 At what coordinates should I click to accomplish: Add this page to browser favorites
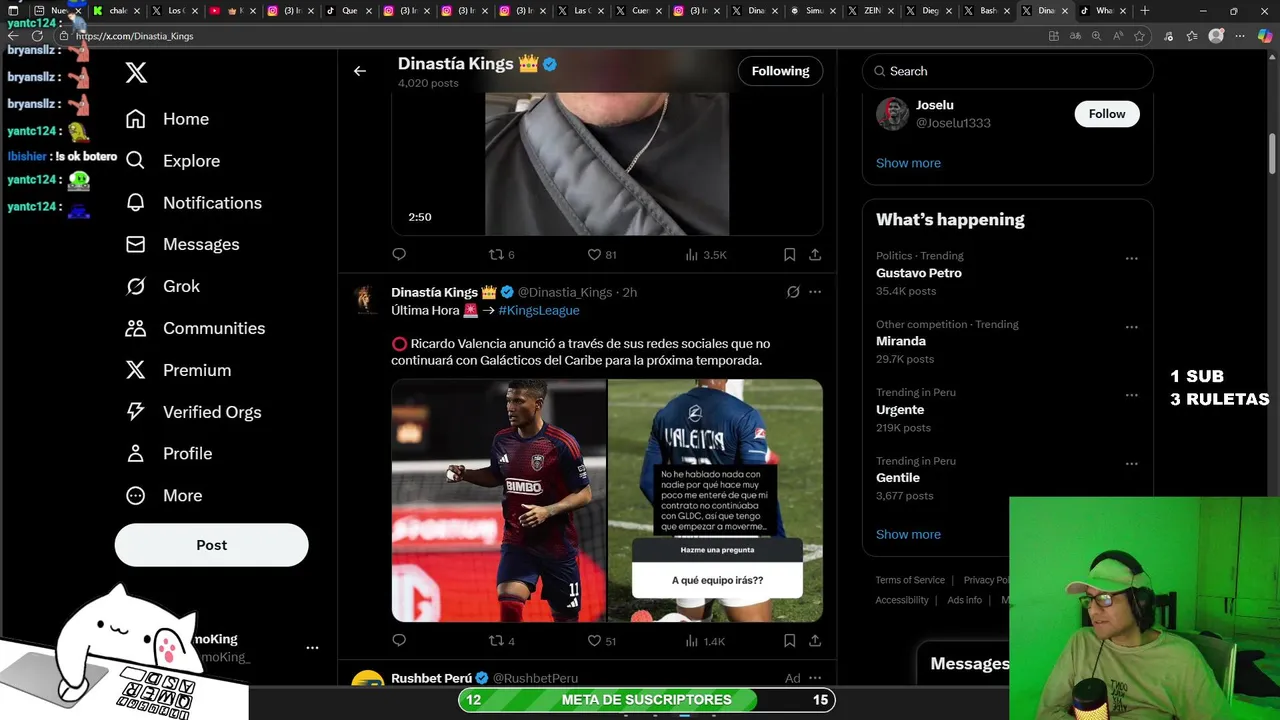pos(1139,36)
